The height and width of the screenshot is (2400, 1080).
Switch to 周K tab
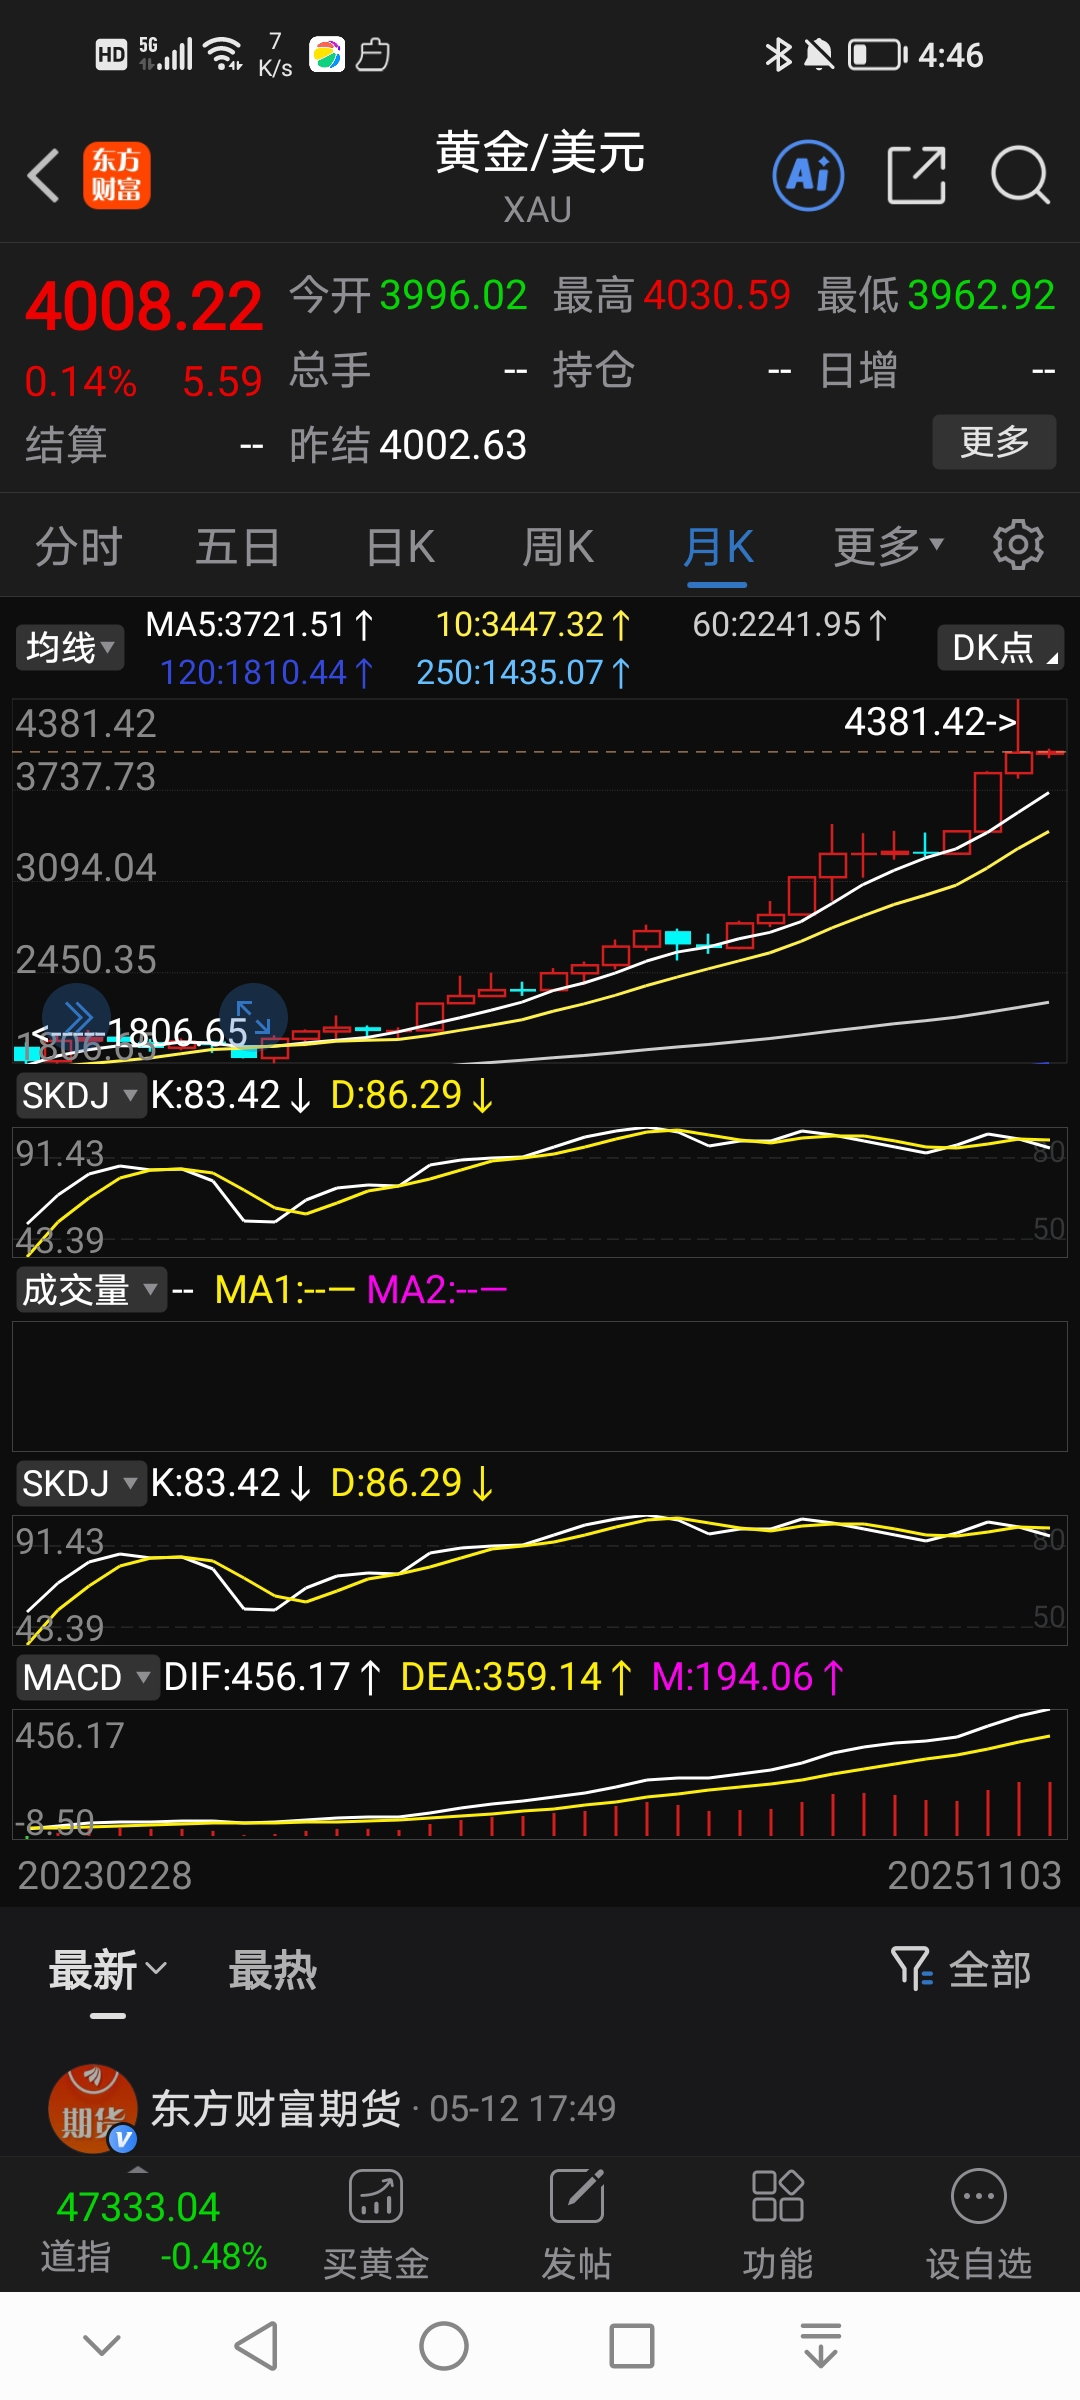tap(558, 547)
